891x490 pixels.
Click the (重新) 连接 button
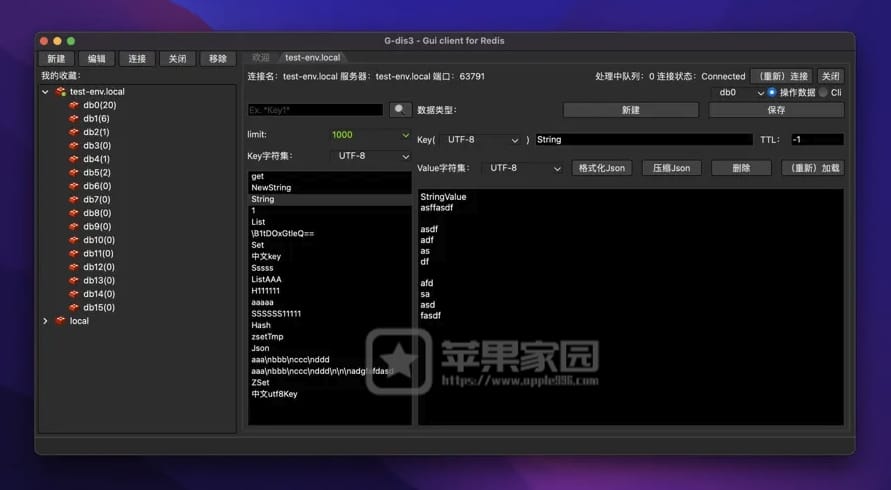click(x=783, y=76)
